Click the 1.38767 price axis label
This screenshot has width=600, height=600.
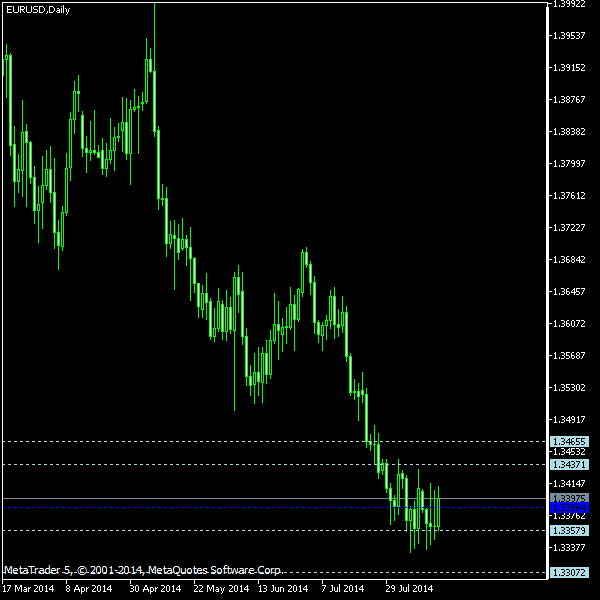click(569, 99)
